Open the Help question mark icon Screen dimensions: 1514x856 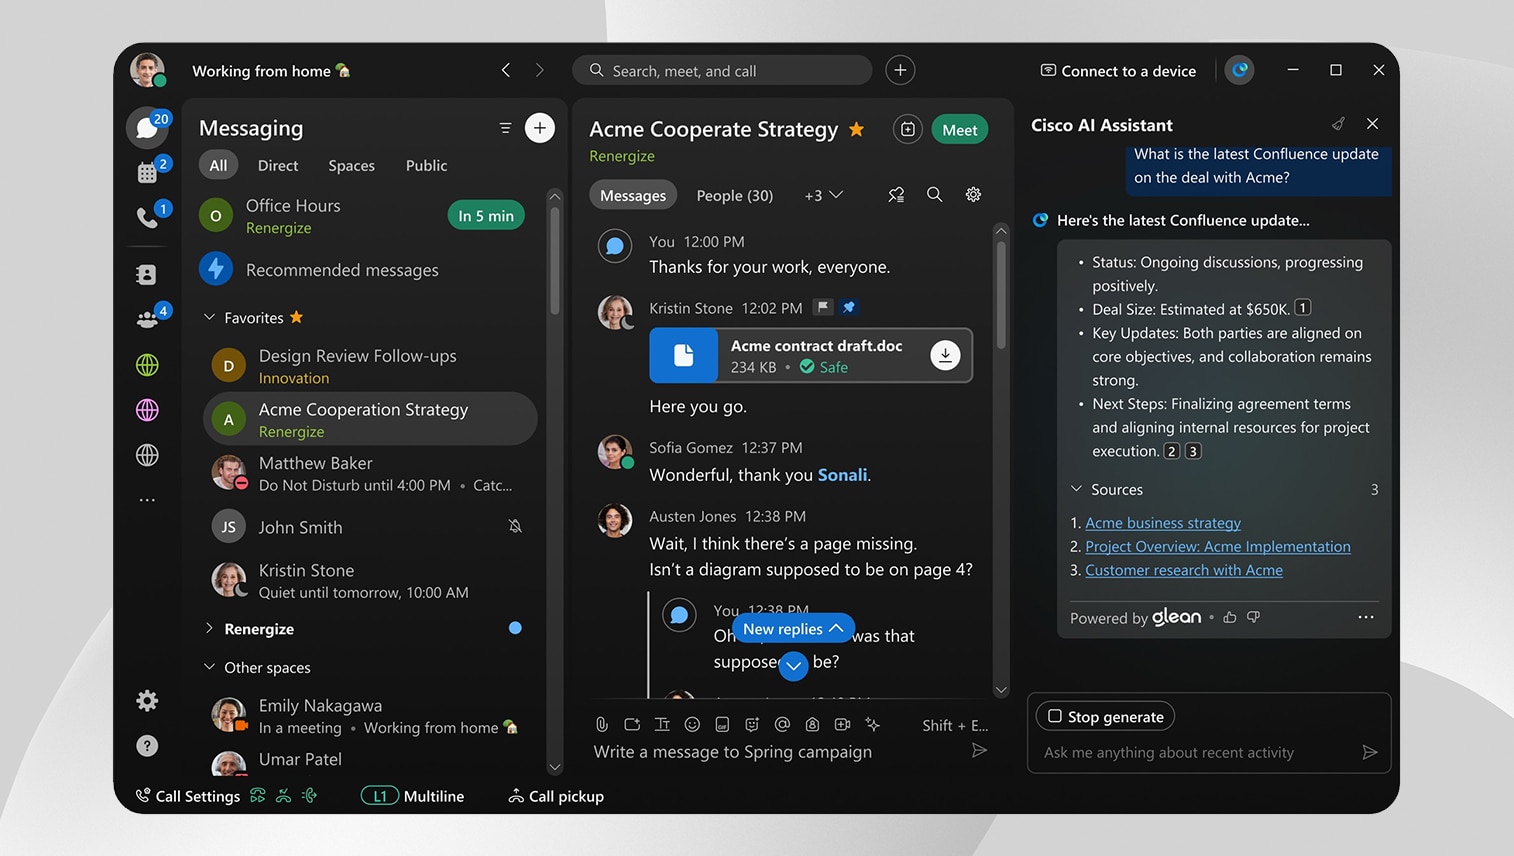point(147,746)
